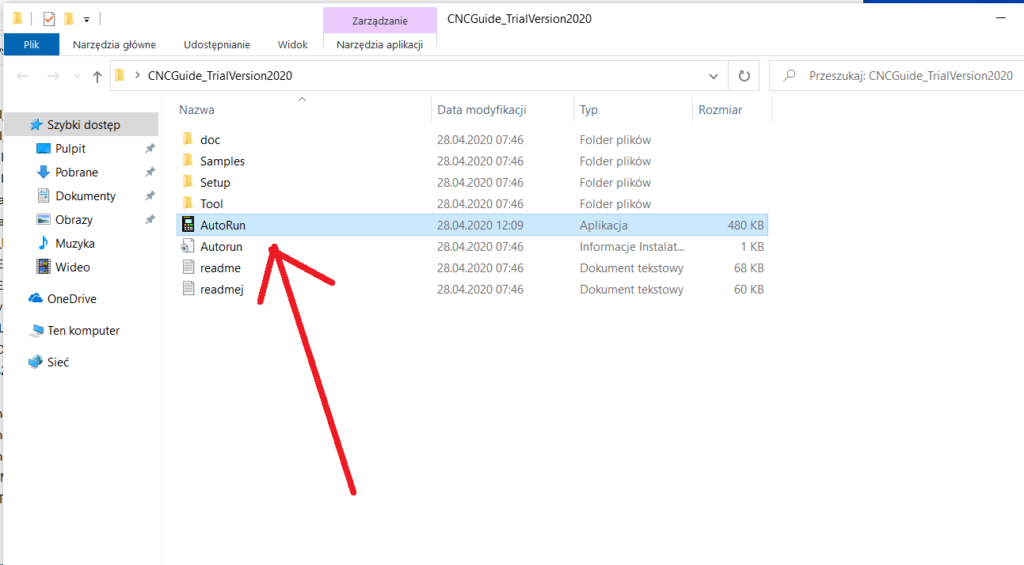This screenshot has height=565, width=1024.
Task: Click the "1 KB" size cell
Action: 752,246
